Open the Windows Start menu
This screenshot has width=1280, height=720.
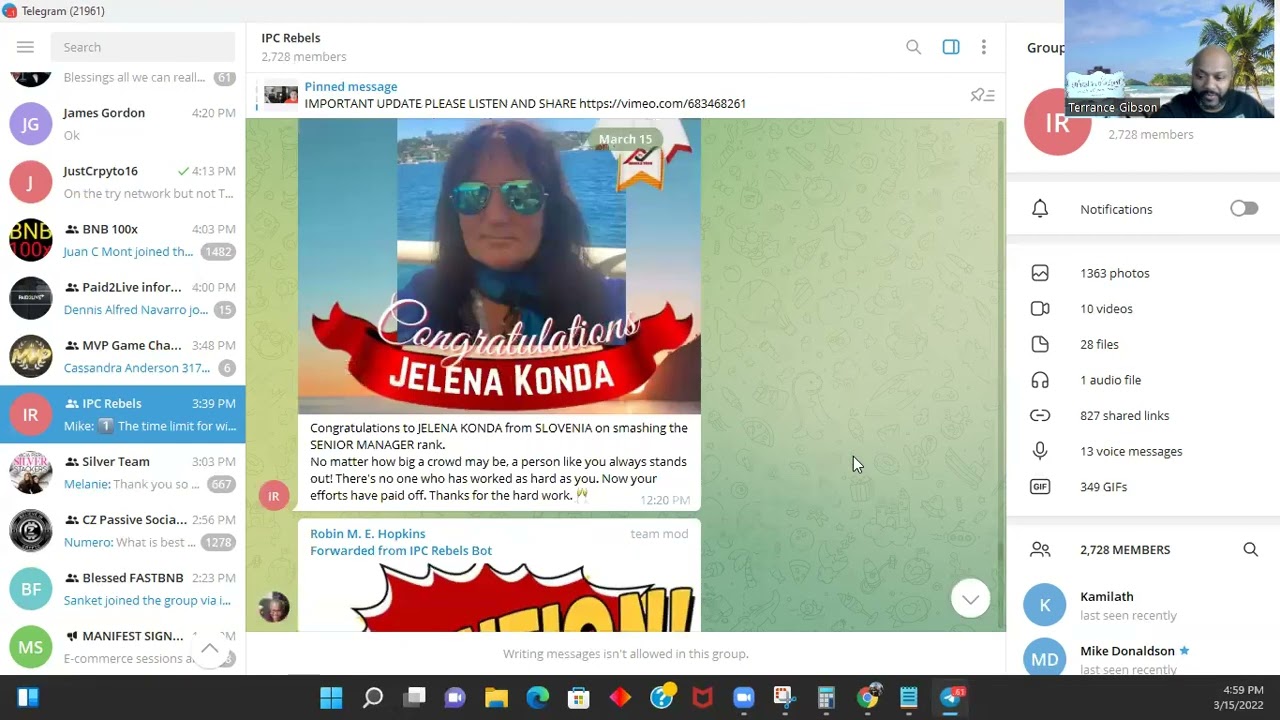331,697
